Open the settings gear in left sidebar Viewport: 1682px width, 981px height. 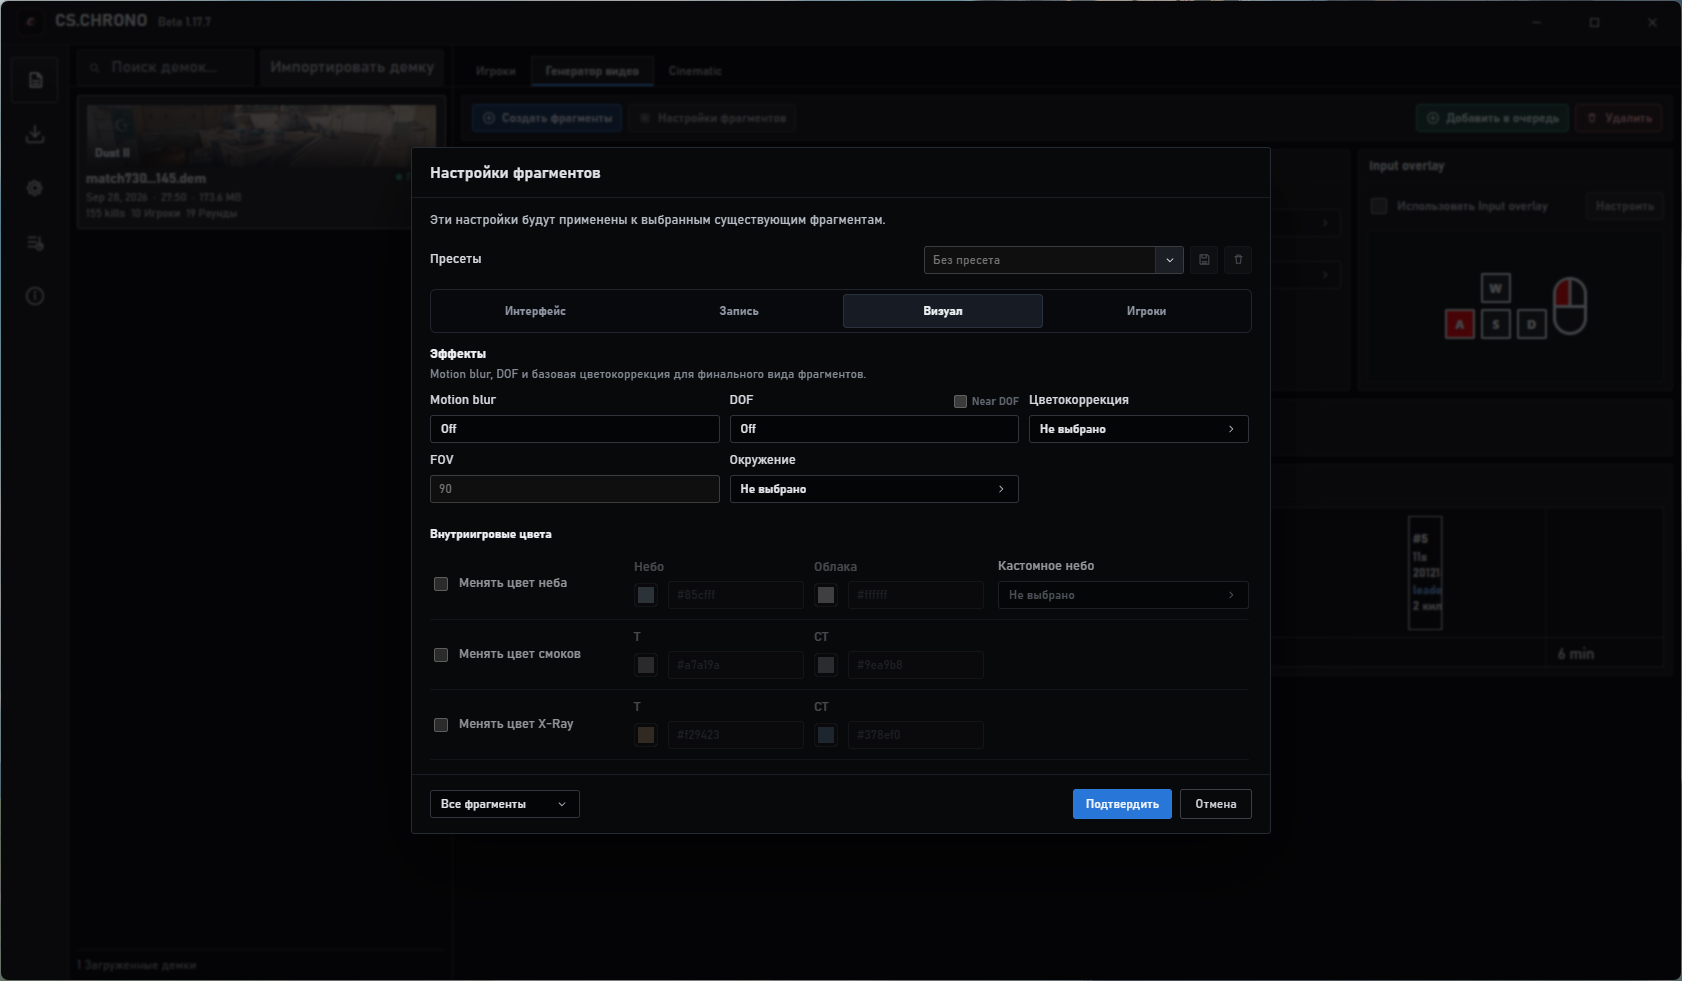pyautogui.click(x=35, y=188)
